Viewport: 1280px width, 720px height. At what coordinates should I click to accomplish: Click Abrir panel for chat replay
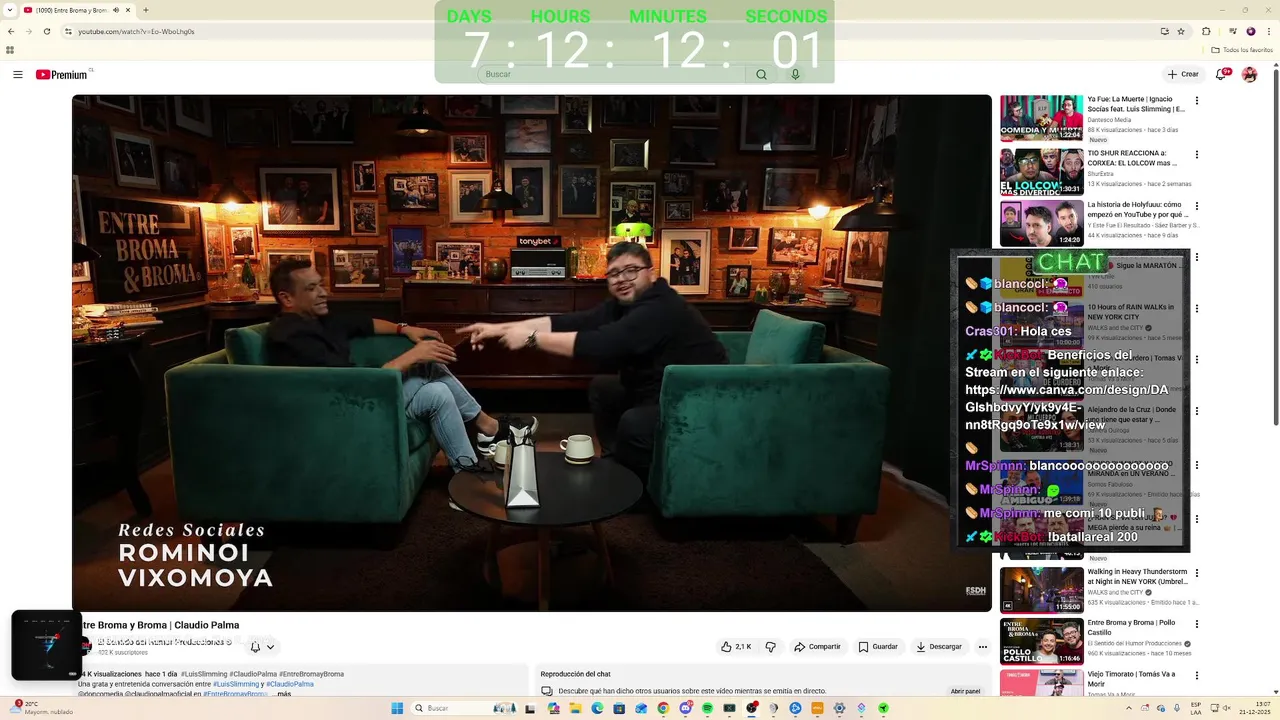click(x=965, y=691)
